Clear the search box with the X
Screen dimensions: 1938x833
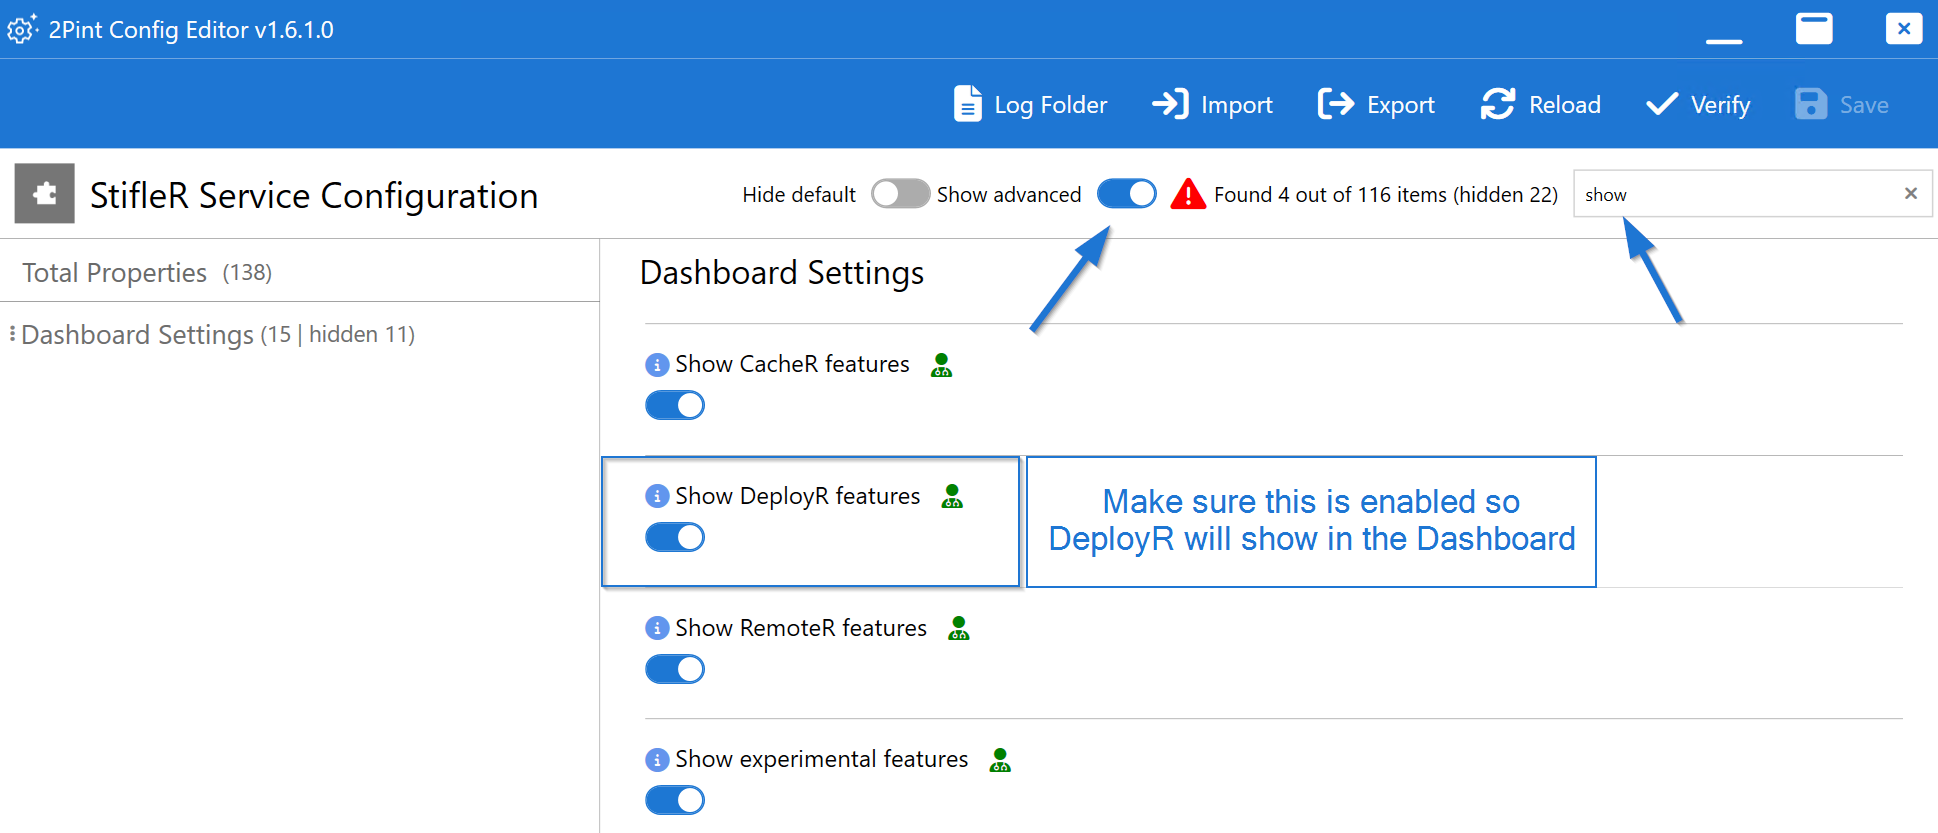point(1910,194)
